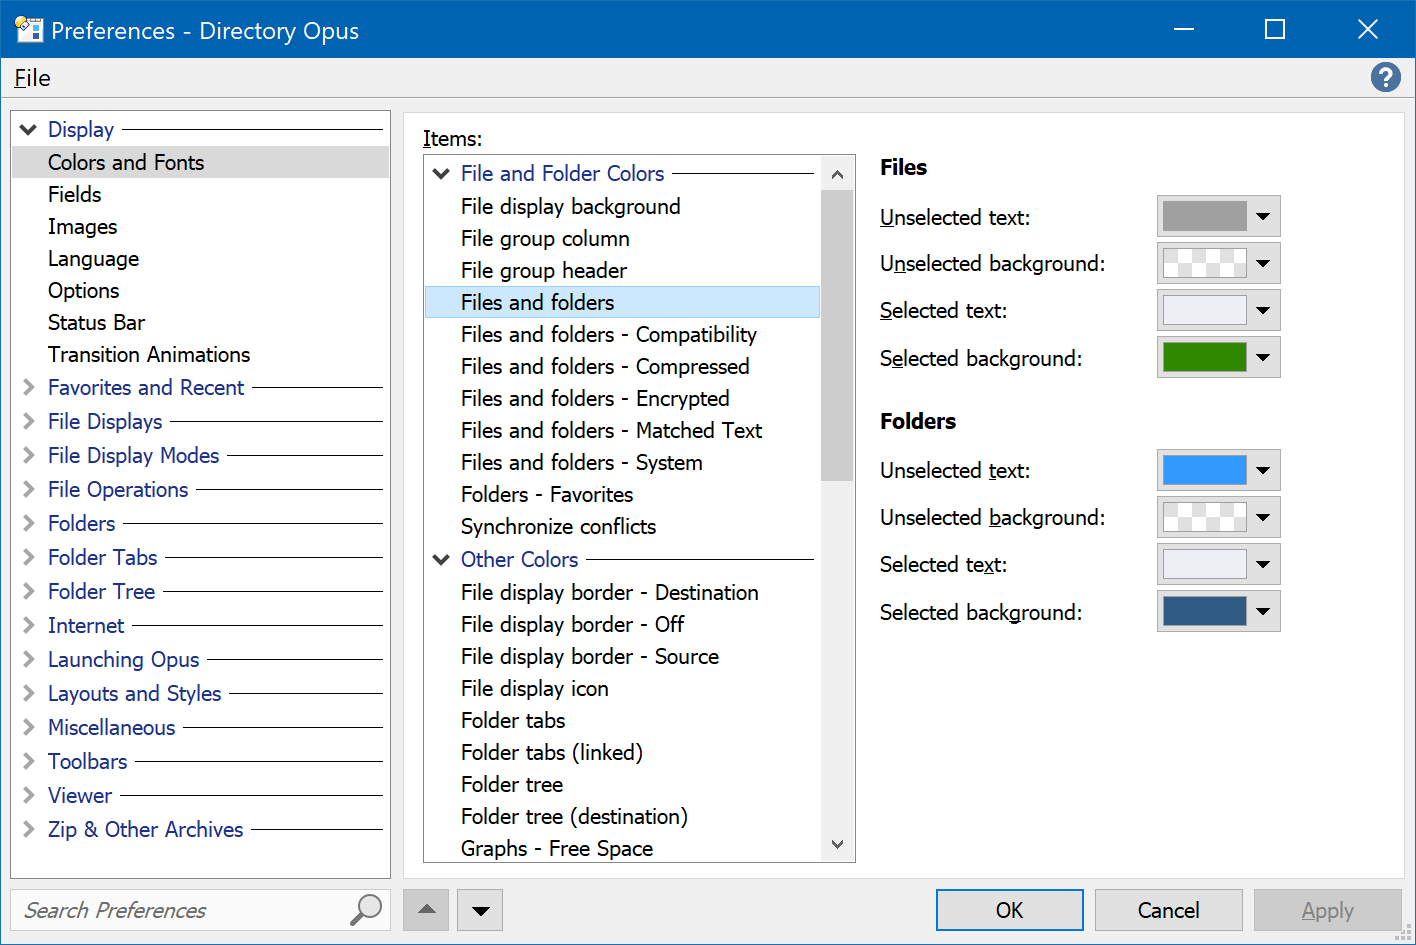The width and height of the screenshot is (1416, 945).
Task: Expand the Favorites and Recent category
Action: (x=29, y=387)
